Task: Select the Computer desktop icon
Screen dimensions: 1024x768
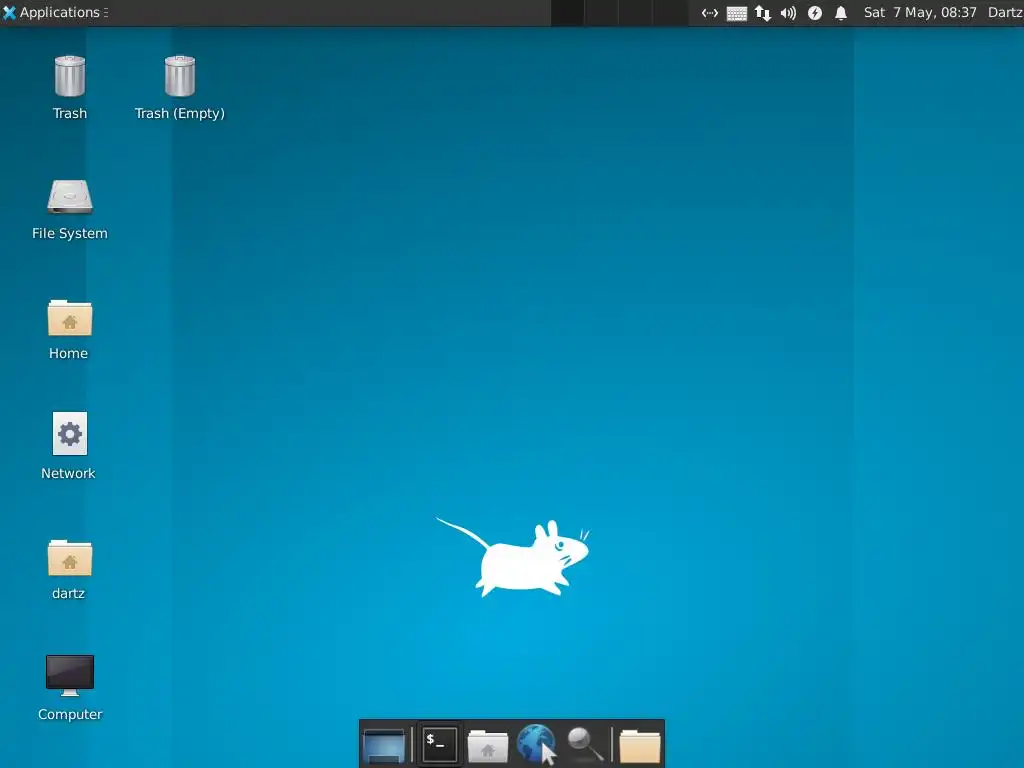Action: pos(70,688)
